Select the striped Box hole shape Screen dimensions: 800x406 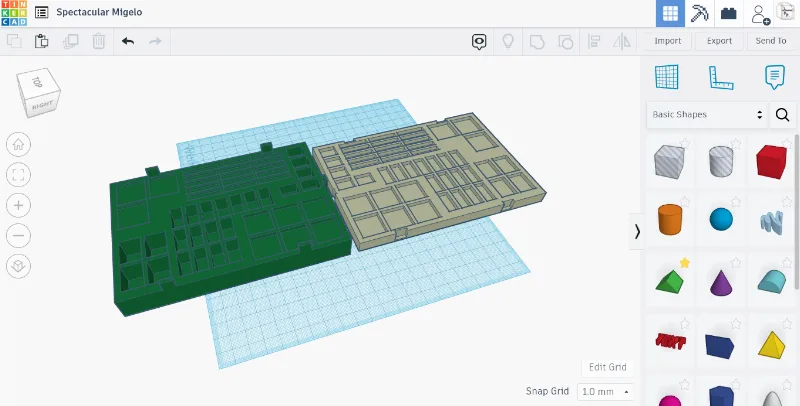[x=669, y=161]
